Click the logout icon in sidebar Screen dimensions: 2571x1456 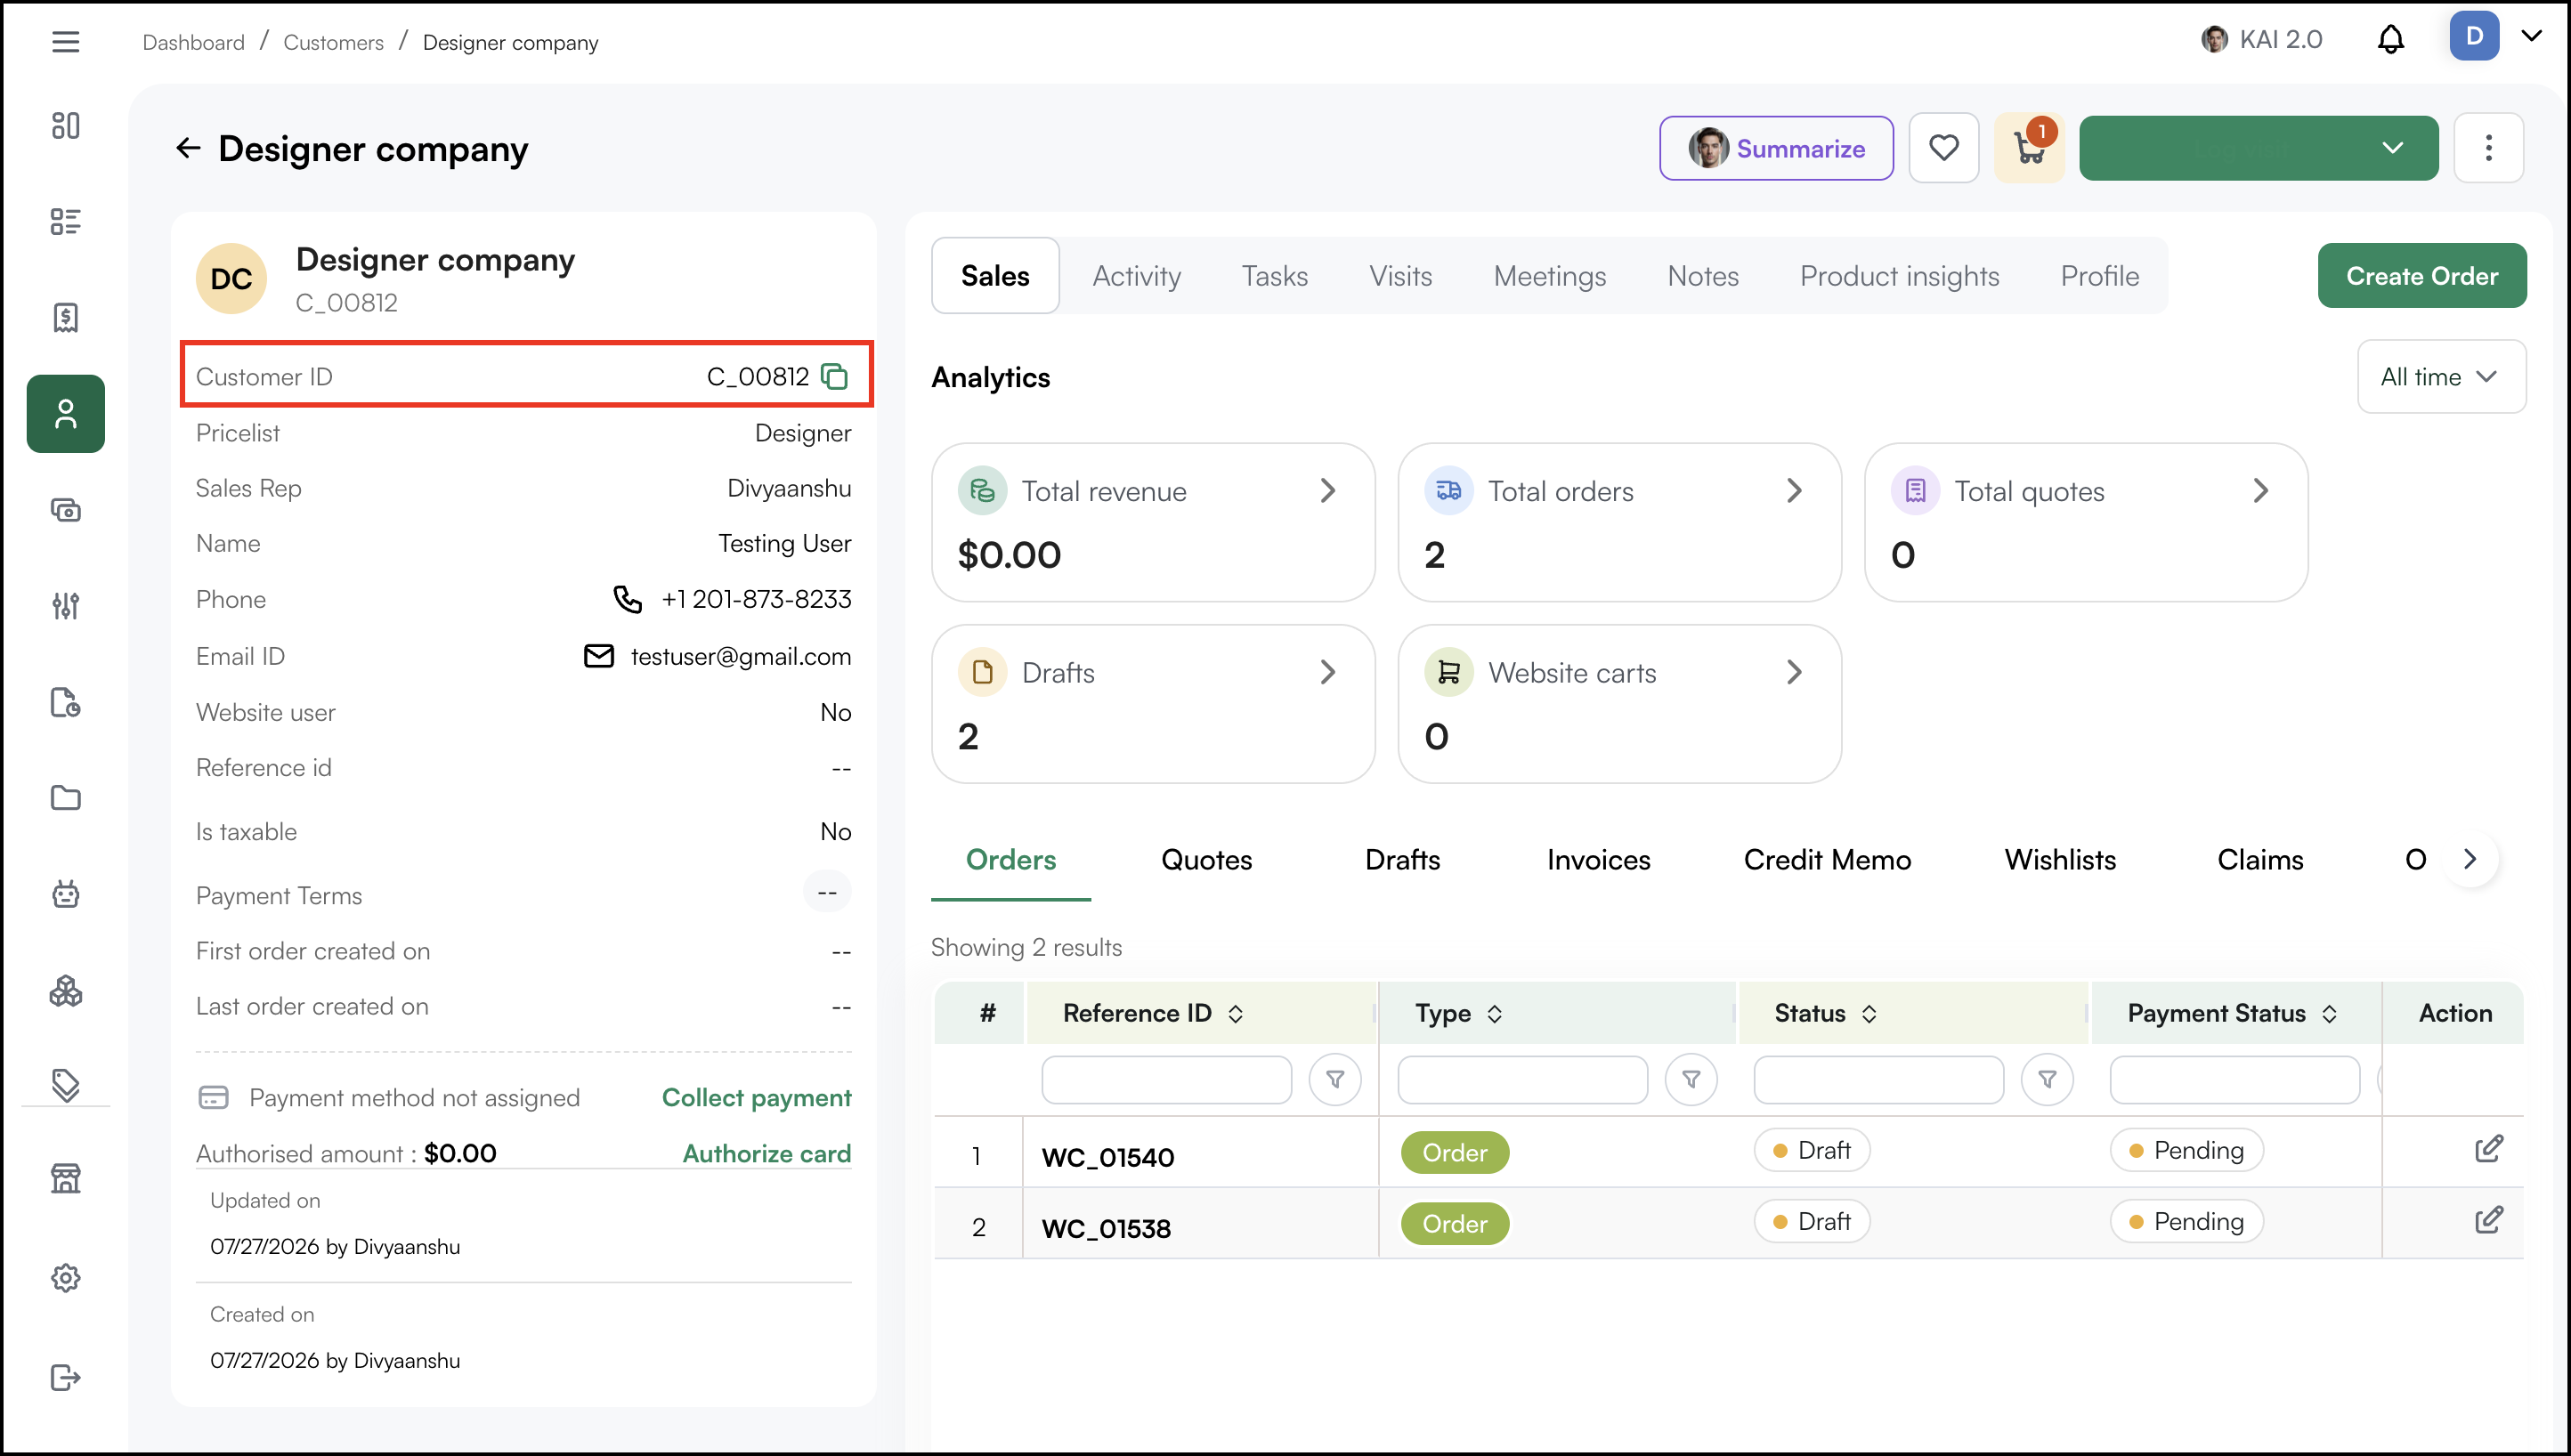pyautogui.click(x=65, y=1377)
